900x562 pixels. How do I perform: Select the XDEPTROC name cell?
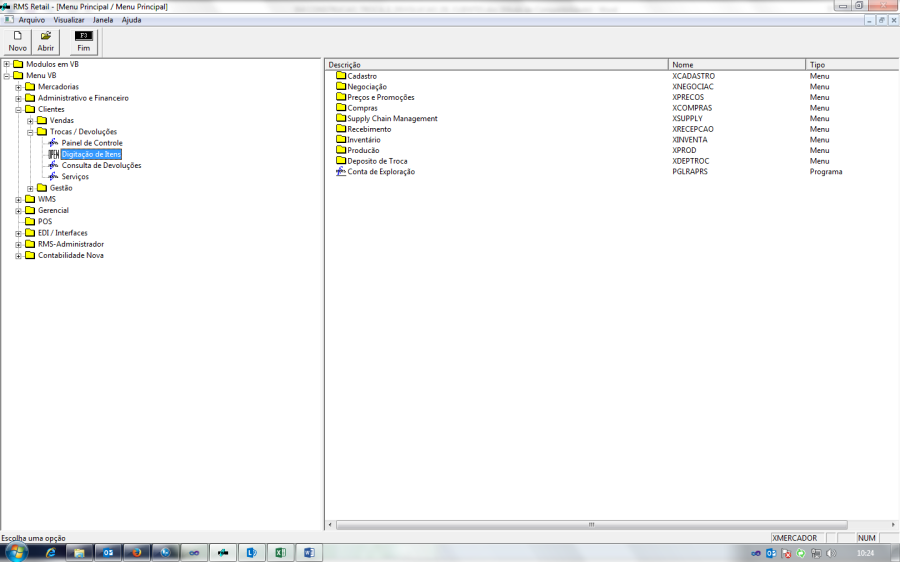690,161
